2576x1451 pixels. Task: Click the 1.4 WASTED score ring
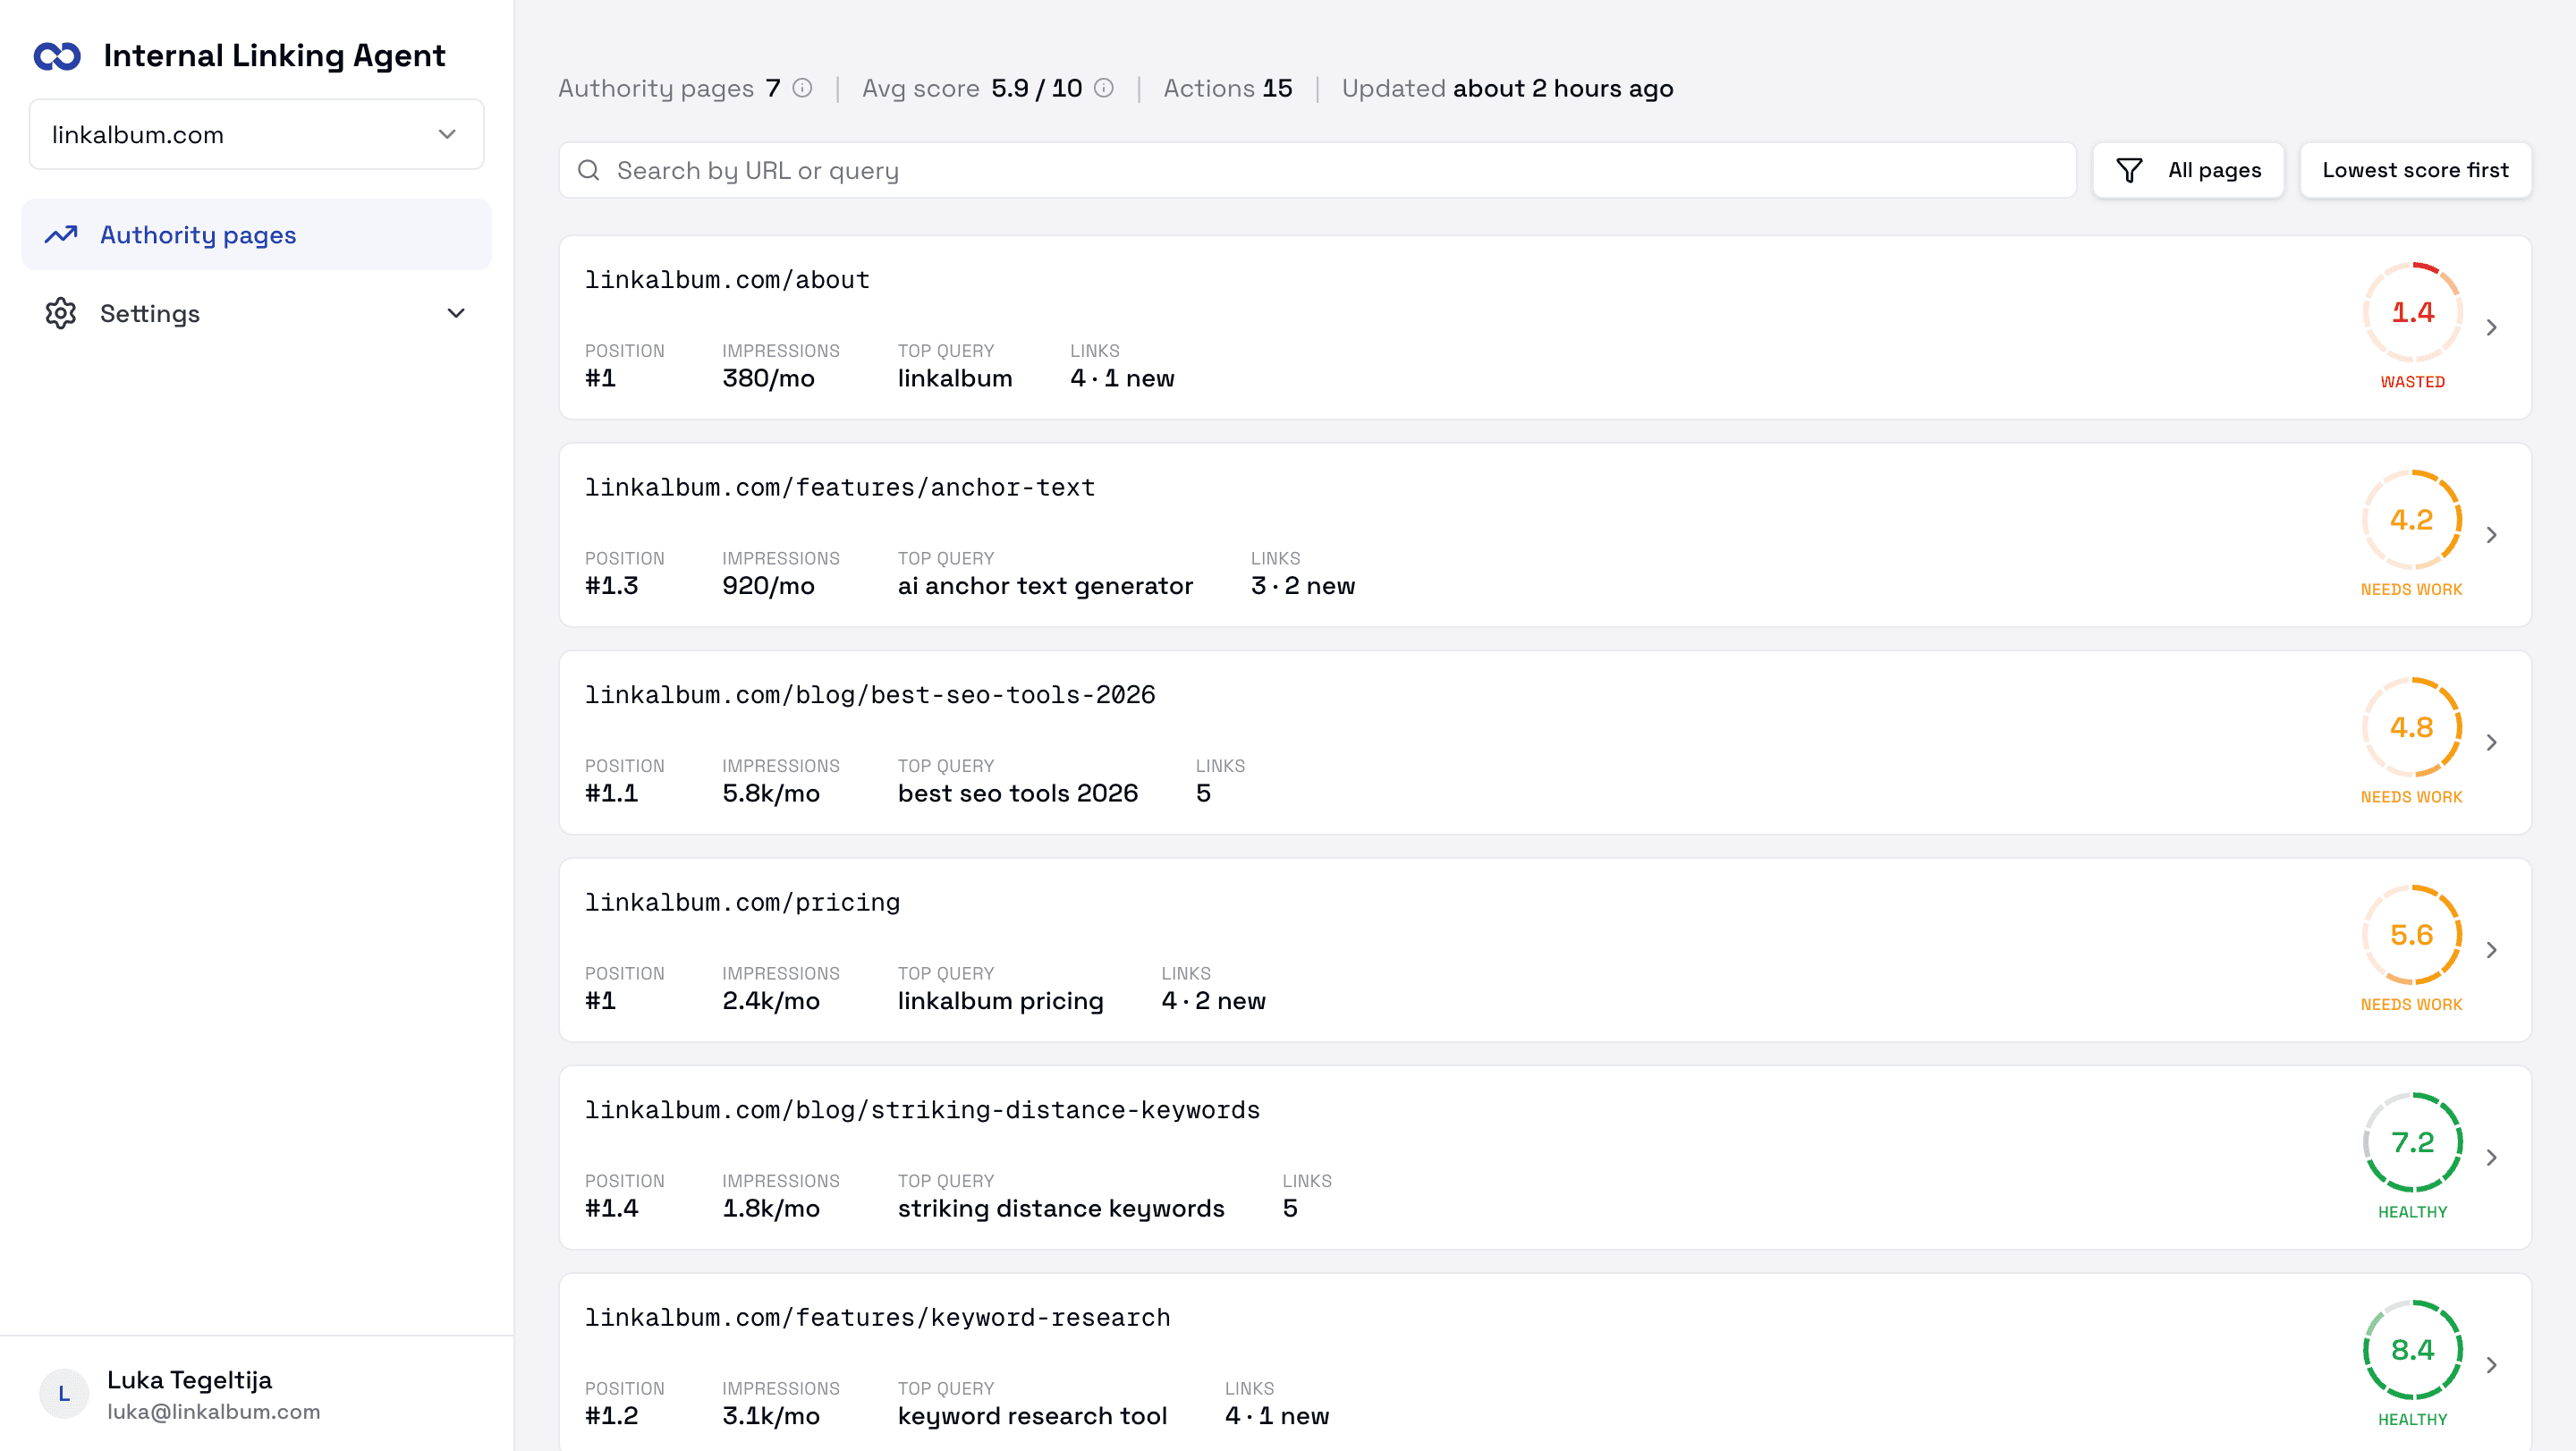[2412, 312]
